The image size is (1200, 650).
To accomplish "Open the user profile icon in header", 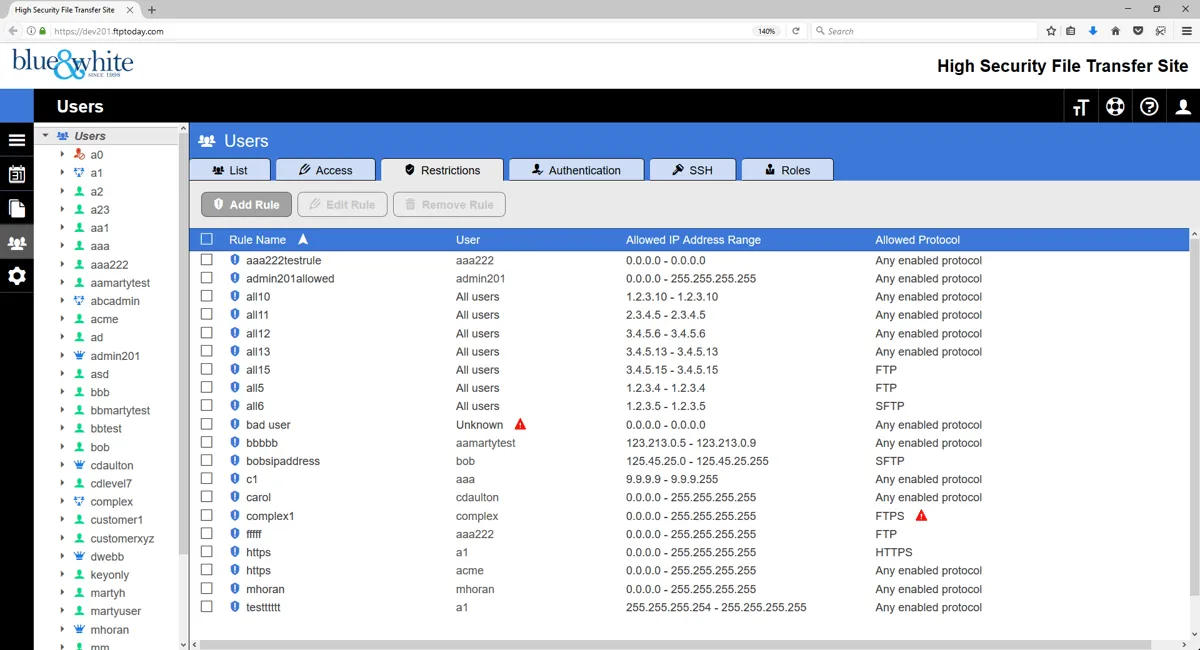I will pos(1183,107).
